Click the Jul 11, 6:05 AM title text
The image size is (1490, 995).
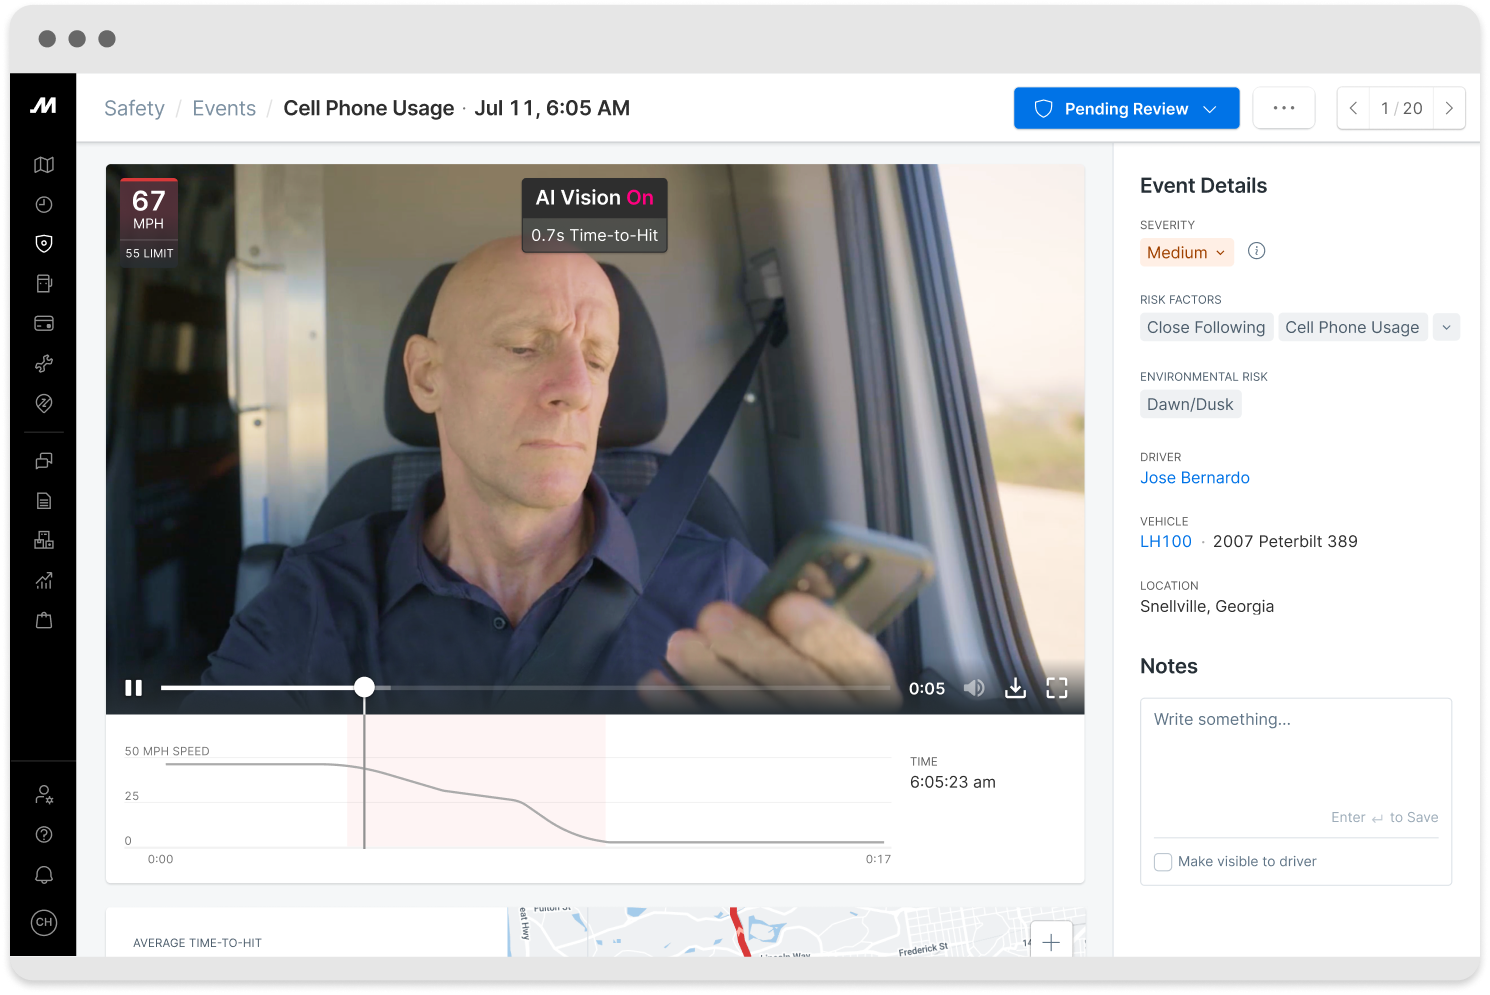click(552, 108)
